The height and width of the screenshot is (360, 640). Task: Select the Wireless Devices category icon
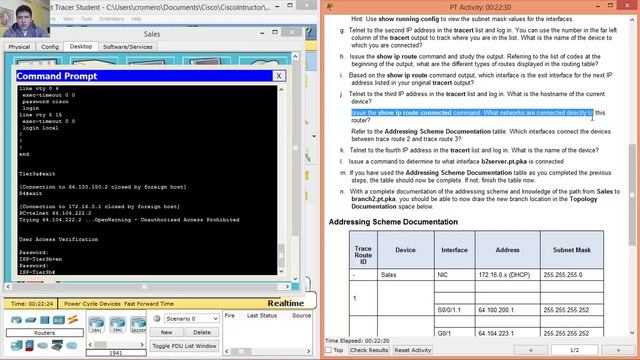coord(58,320)
